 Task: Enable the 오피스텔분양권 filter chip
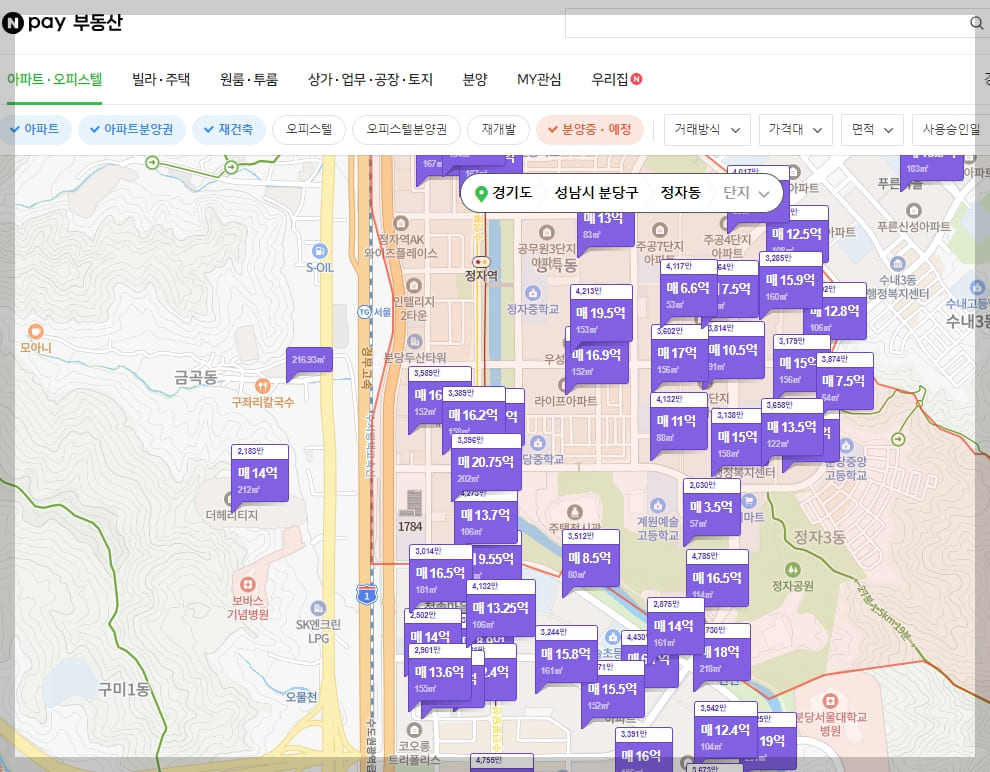pyautogui.click(x=407, y=129)
